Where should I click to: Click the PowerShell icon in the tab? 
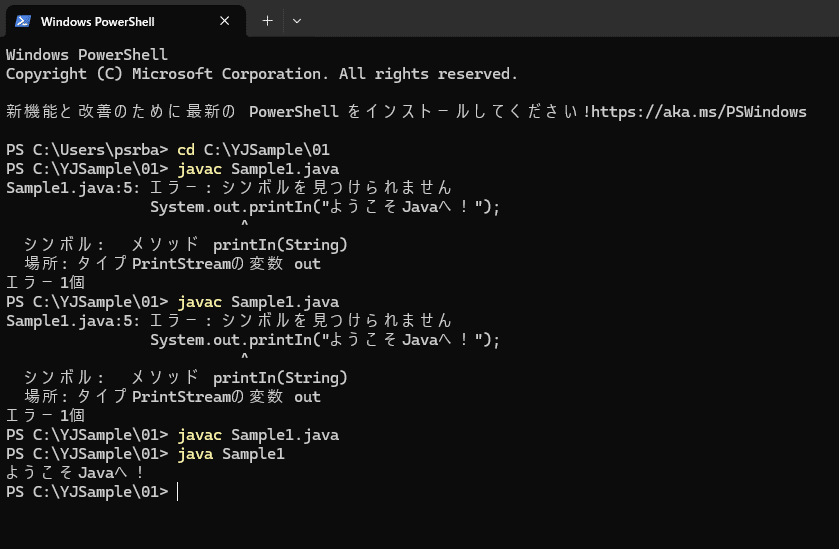23,21
